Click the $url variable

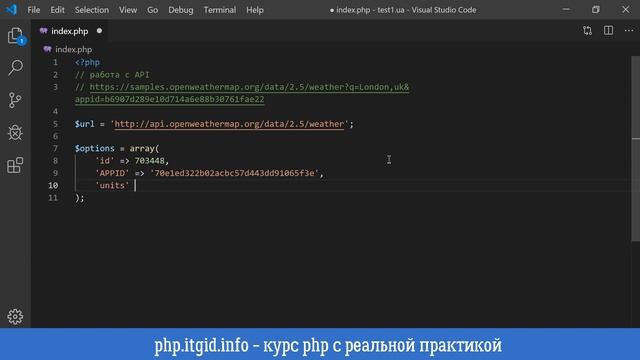[x=84, y=124]
